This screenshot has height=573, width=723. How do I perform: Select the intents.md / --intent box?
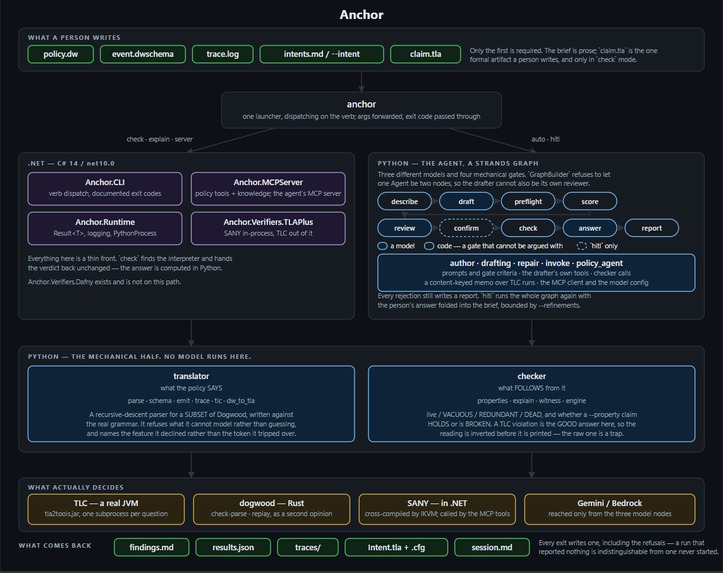tap(321, 54)
